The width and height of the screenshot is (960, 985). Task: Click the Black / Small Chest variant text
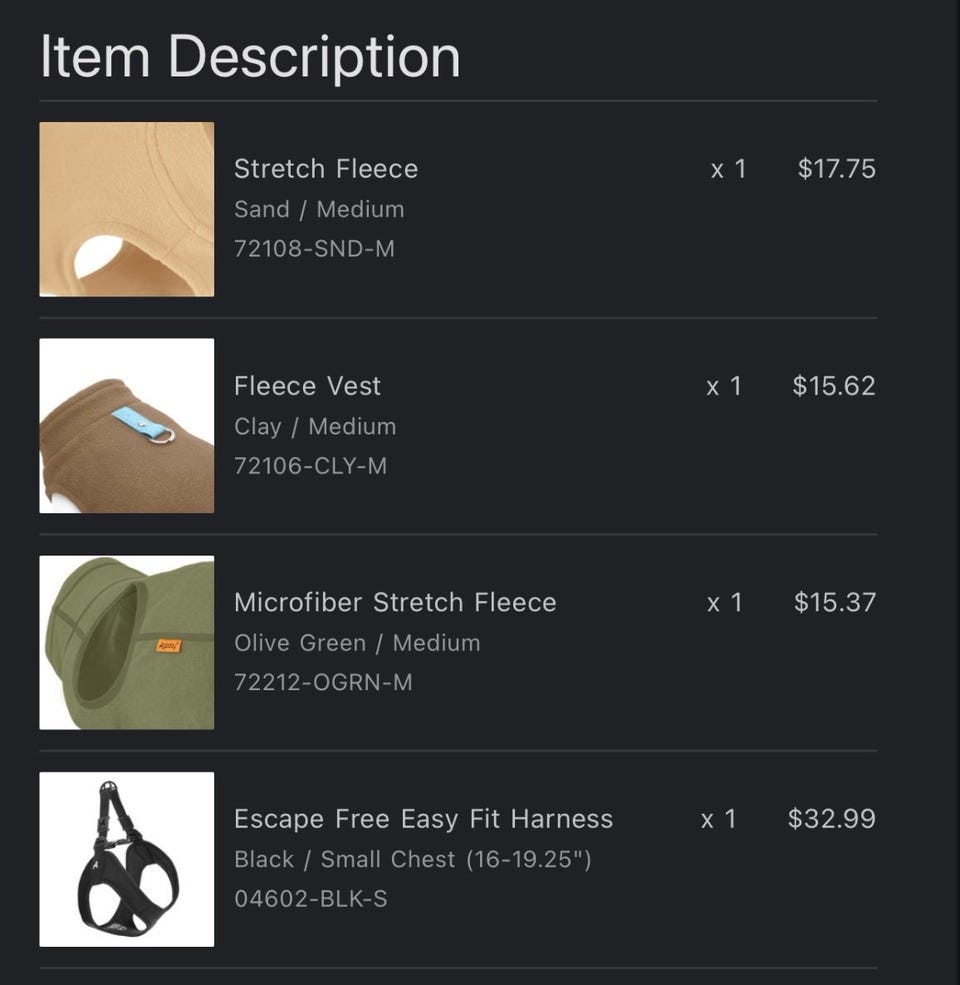[413, 859]
